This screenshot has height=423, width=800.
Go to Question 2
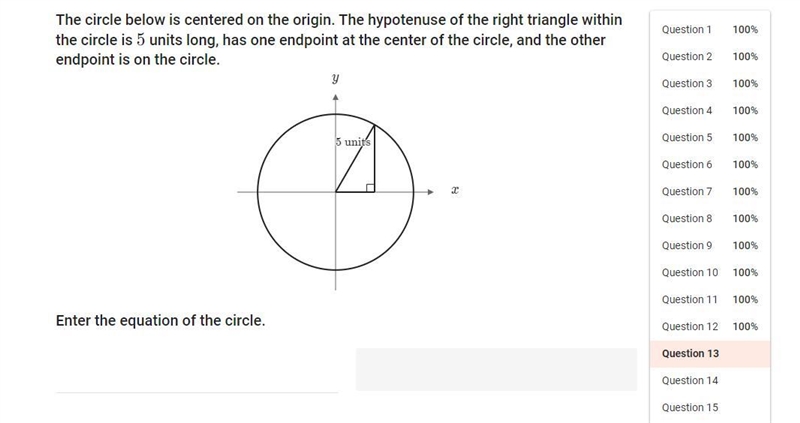(710, 57)
